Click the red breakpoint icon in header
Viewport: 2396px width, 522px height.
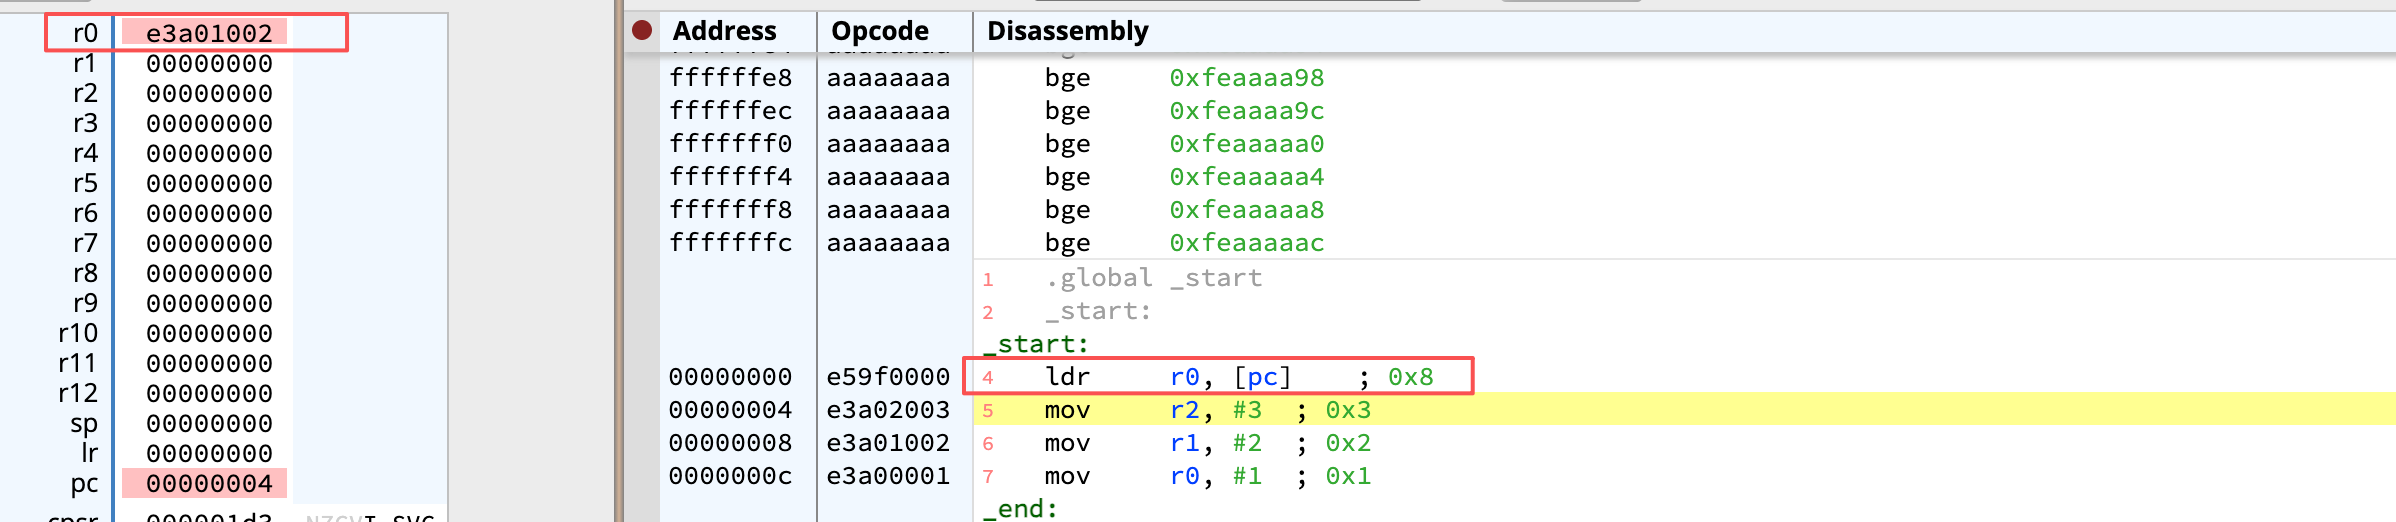642,31
